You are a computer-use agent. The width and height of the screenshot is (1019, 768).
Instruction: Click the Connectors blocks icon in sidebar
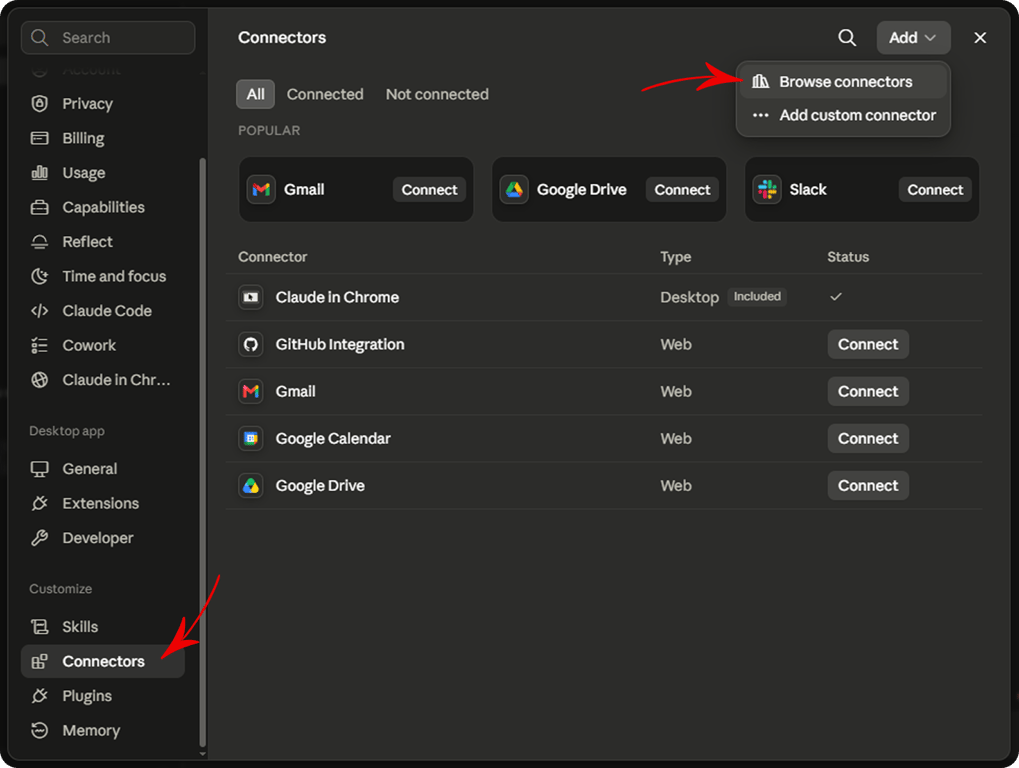(40, 661)
